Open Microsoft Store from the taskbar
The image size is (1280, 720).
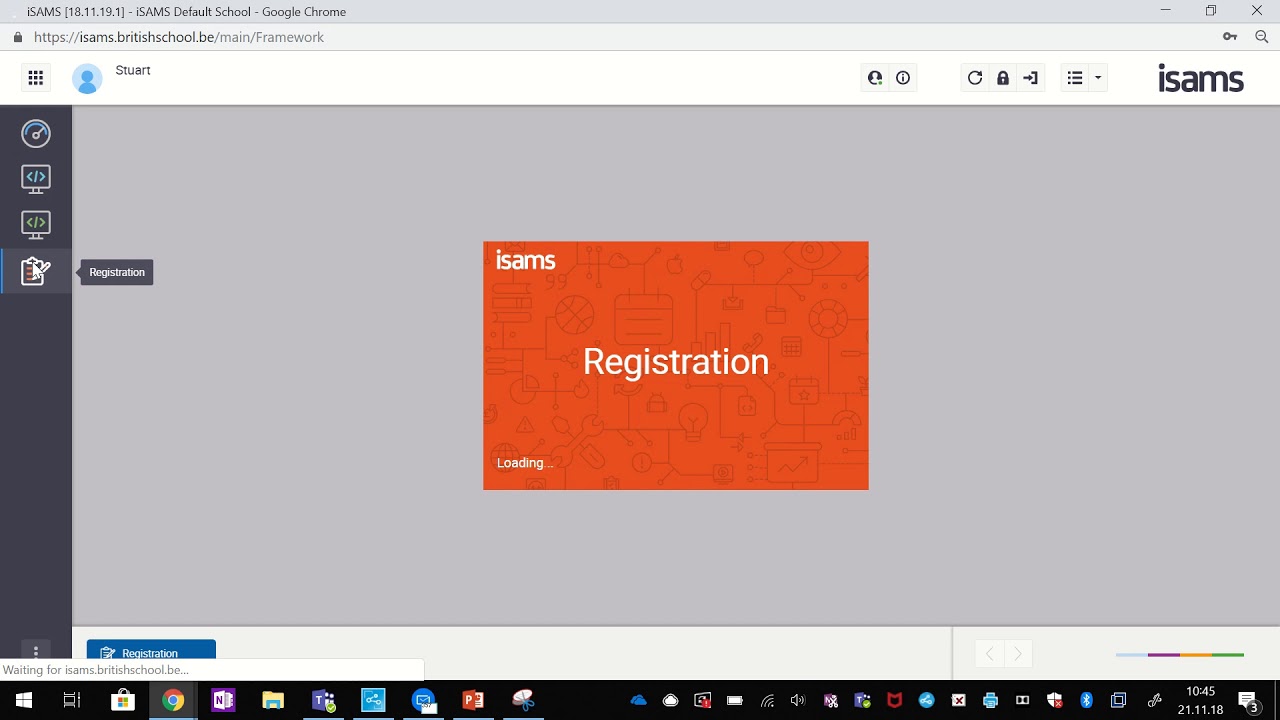[122, 700]
